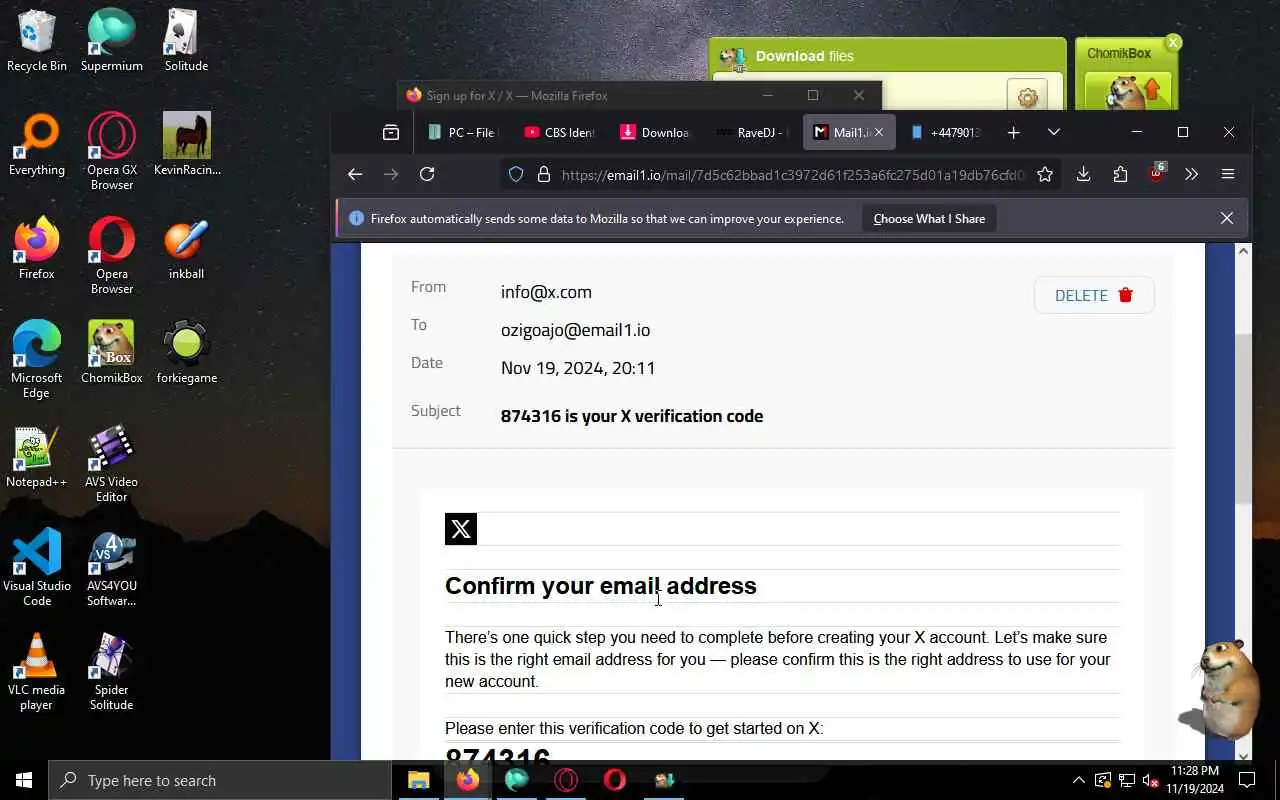Click the taskbar clock showing 11:28 PM
This screenshot has height=800, width=1280.
[1195, 780]
